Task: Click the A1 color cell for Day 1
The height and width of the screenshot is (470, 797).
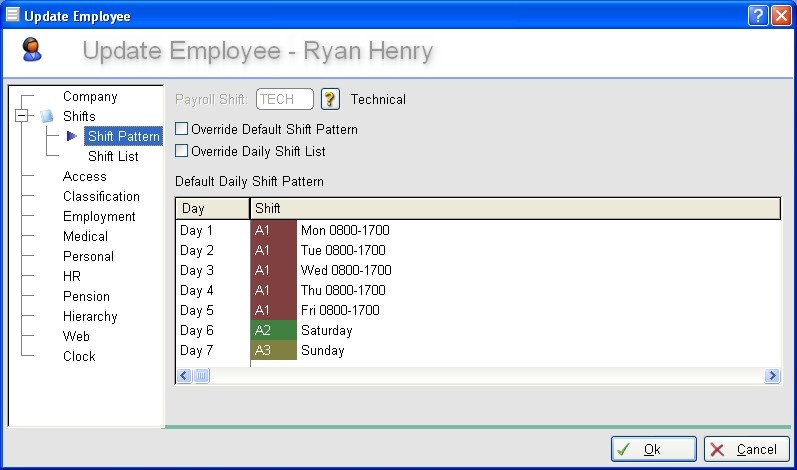Action: pyautogui.click(x=273, y=230)
